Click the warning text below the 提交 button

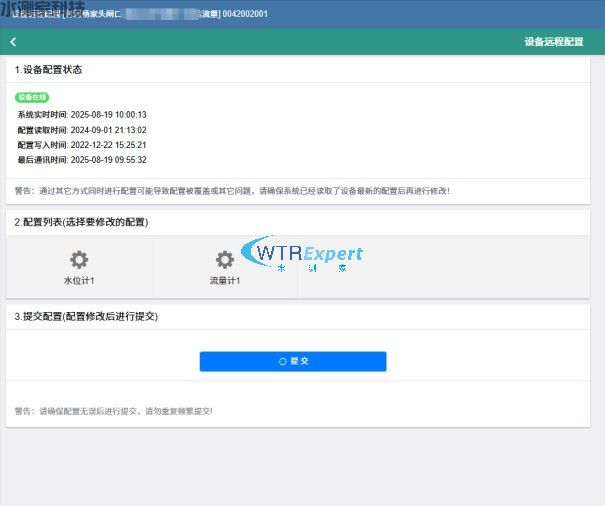click(x=113, y=411)
